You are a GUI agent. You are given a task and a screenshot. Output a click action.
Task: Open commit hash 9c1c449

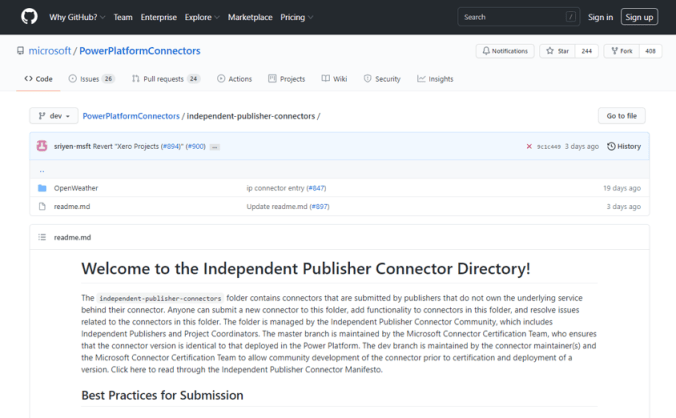[x=548, y=147]
